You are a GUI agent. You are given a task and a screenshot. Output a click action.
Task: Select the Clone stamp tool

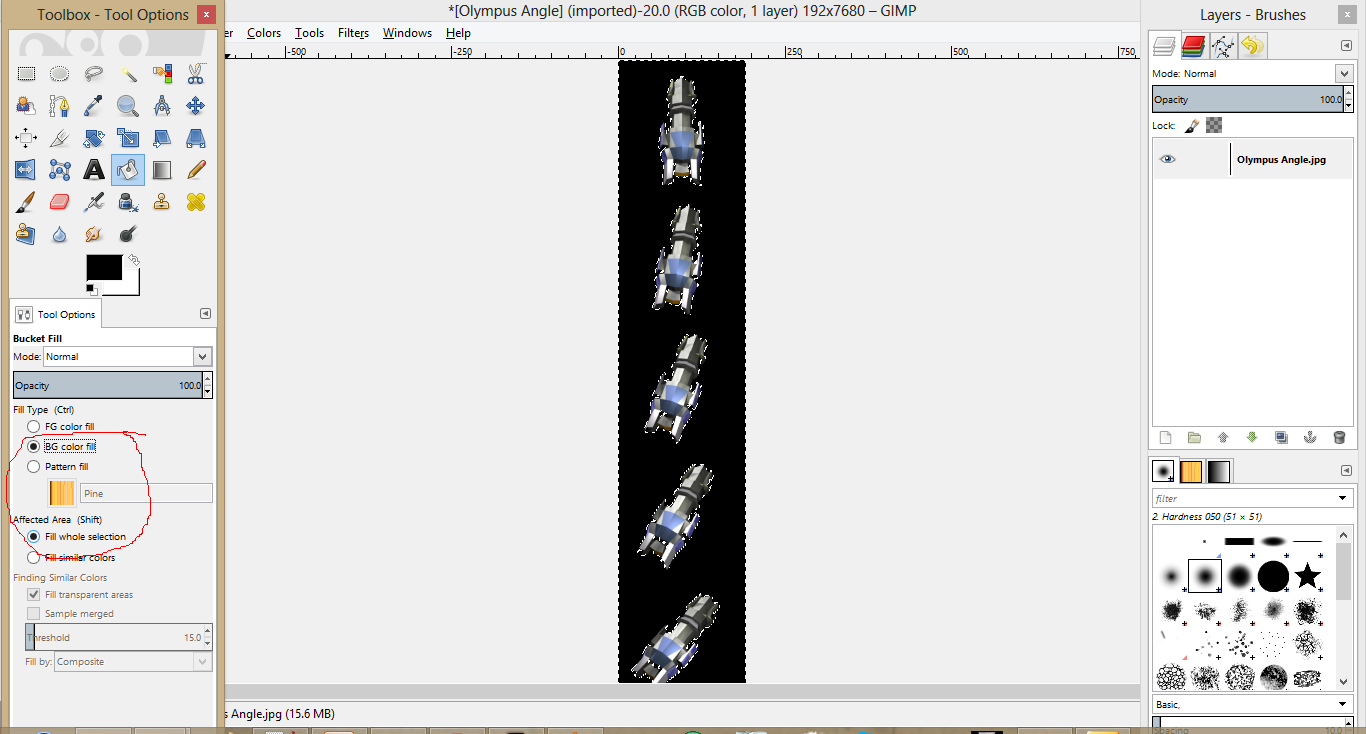[x=162, y=202]
